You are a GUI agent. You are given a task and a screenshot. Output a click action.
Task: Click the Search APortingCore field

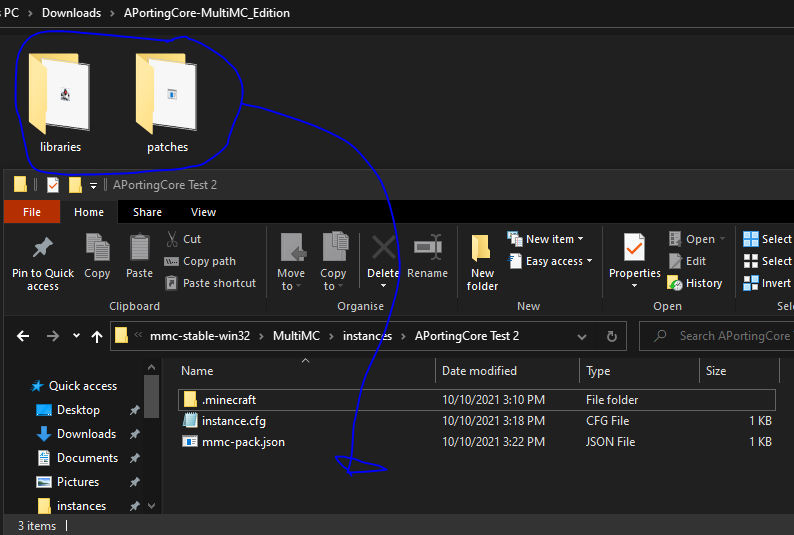pos(717,336)
